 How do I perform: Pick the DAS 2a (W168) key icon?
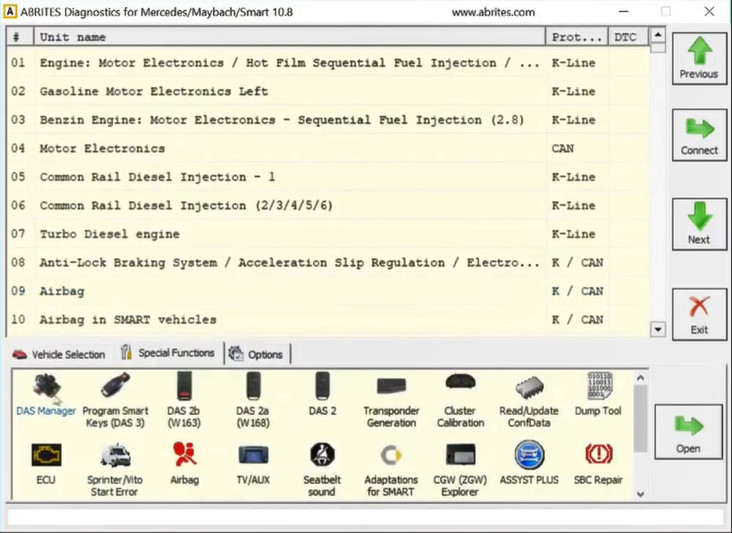pos(253,400)
